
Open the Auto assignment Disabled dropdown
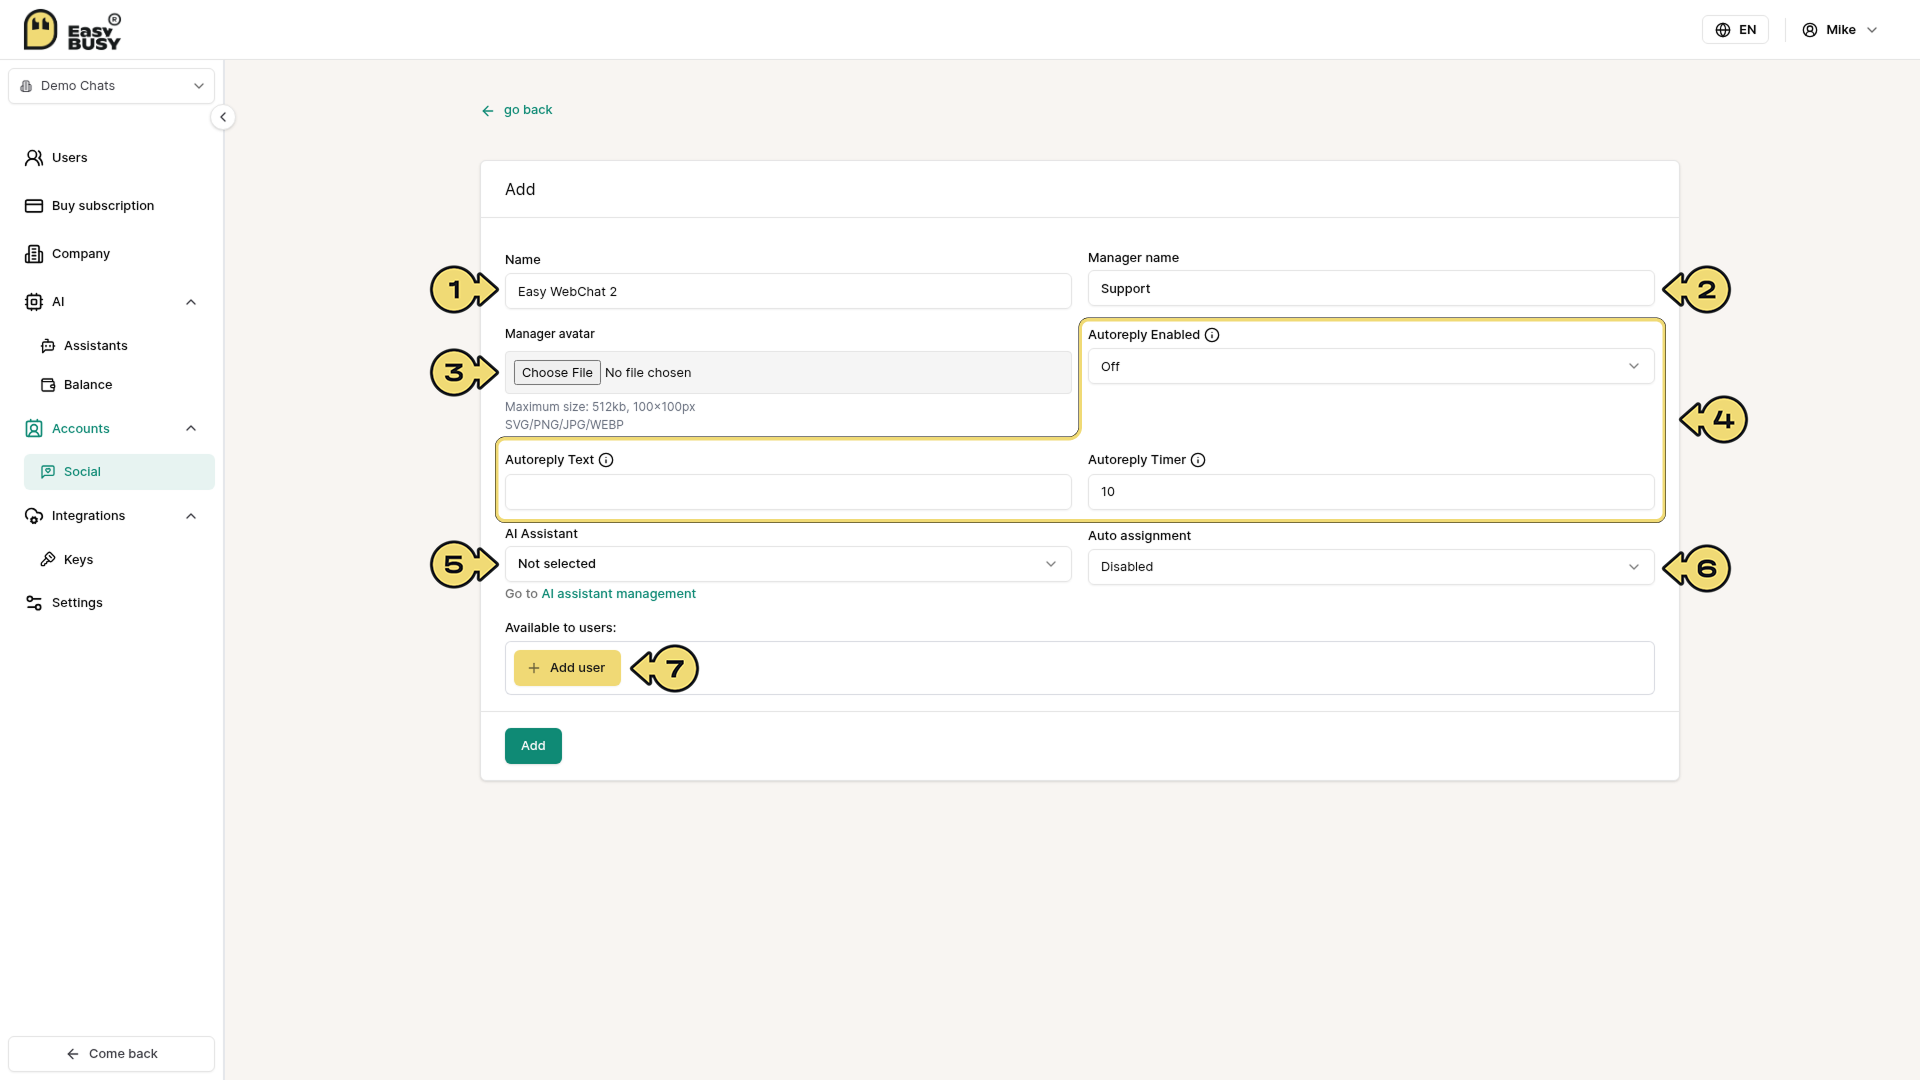point(1371,567)
